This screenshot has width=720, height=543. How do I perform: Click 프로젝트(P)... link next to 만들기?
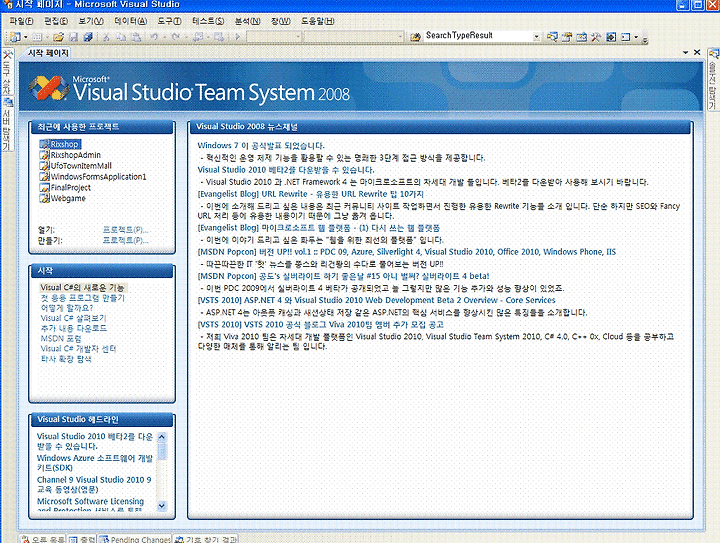coord(125,240)
